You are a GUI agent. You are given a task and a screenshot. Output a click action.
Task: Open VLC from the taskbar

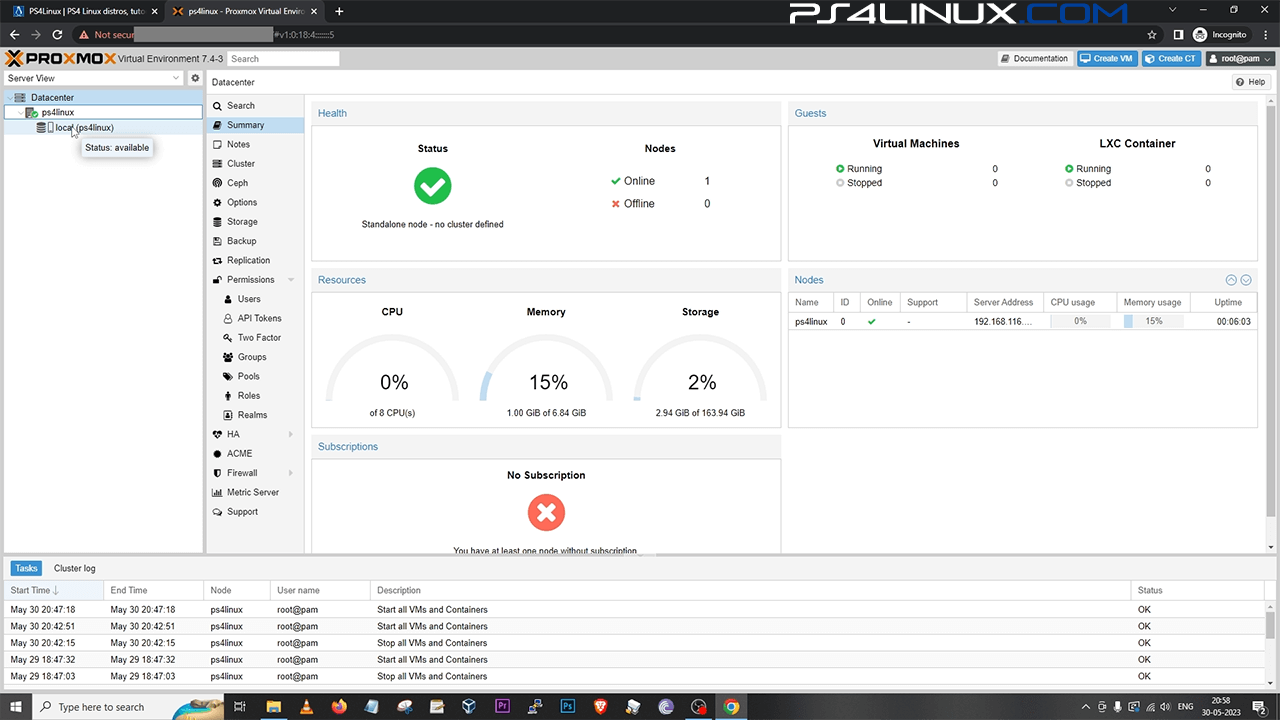306,707
